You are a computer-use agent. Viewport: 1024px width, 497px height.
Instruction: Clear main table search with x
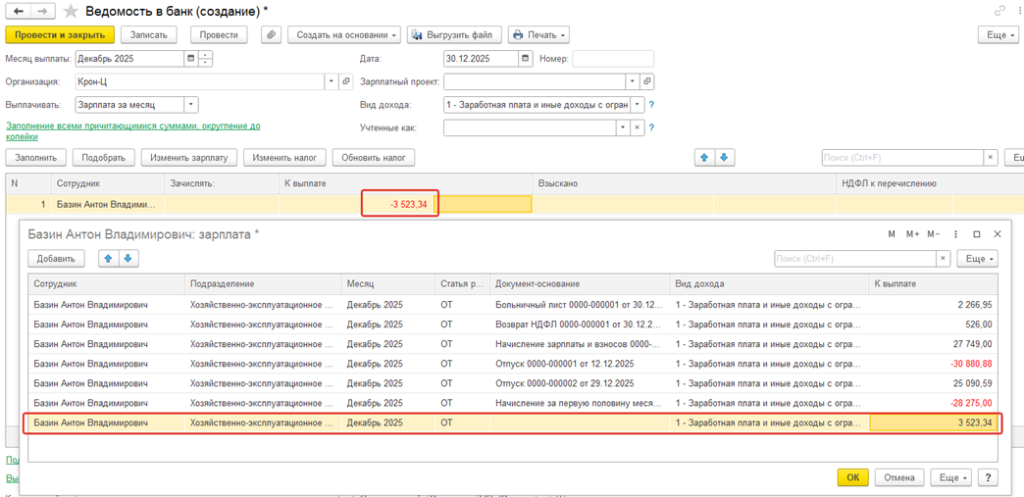coord(991,157)
